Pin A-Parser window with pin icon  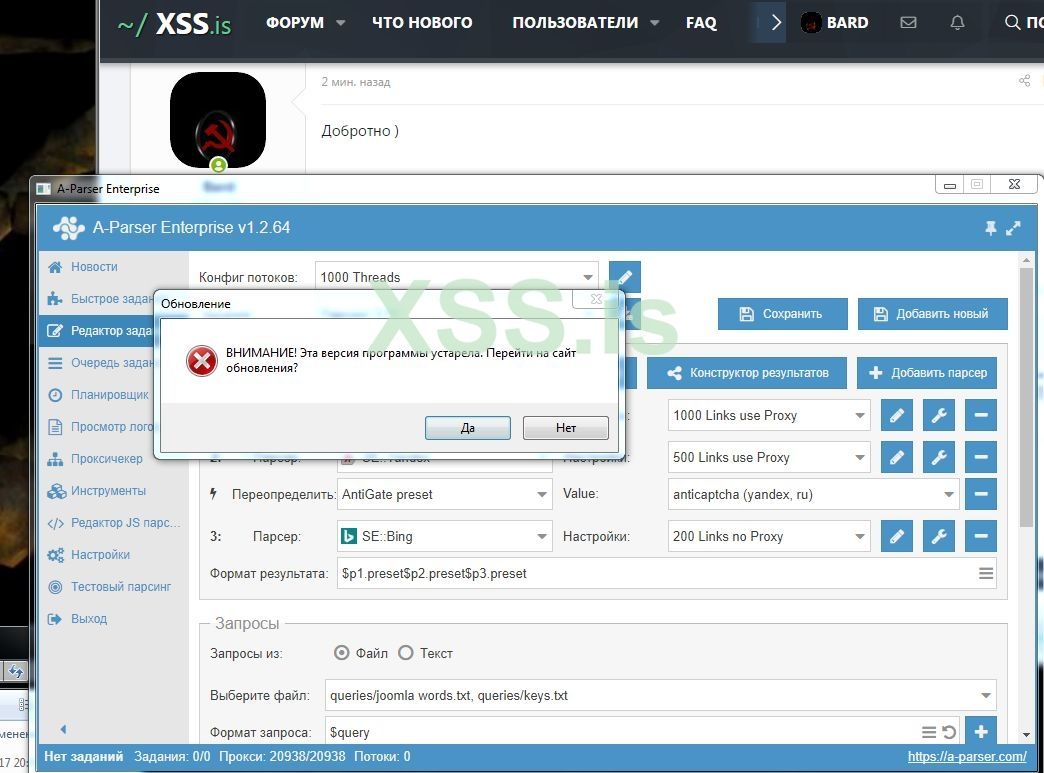click(x=991, y=228)
